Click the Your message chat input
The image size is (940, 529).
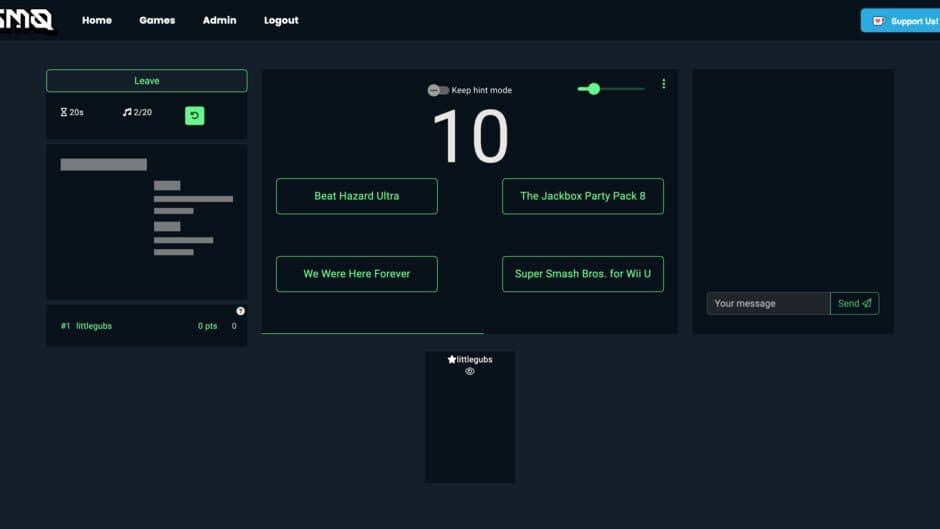click(768, 303)
